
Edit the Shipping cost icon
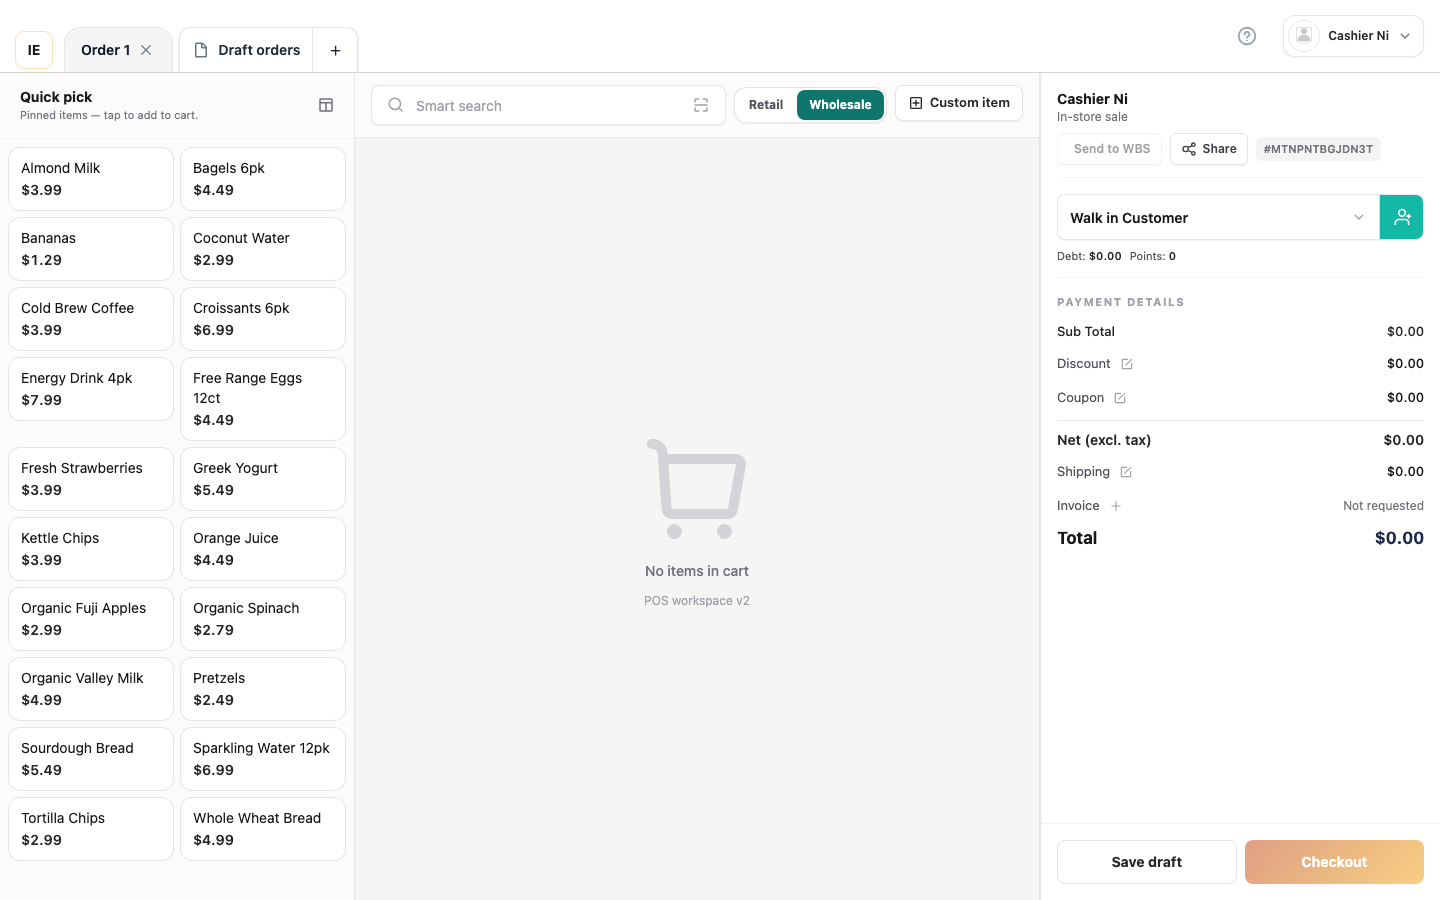pos(1126,472)
